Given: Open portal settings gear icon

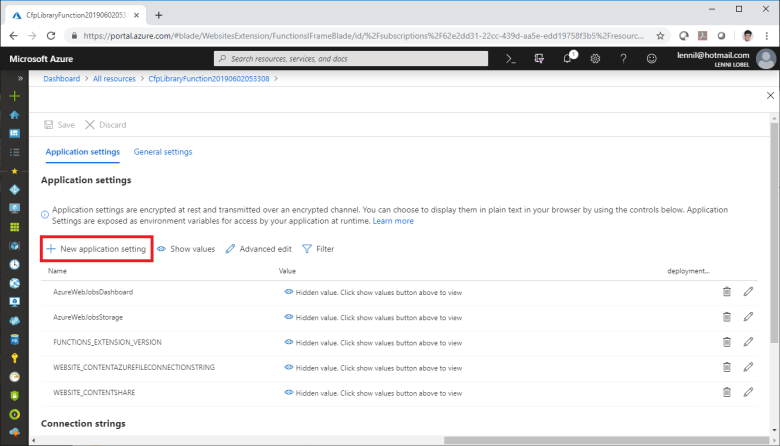Looking at the screenshot, I should (595, 59).
